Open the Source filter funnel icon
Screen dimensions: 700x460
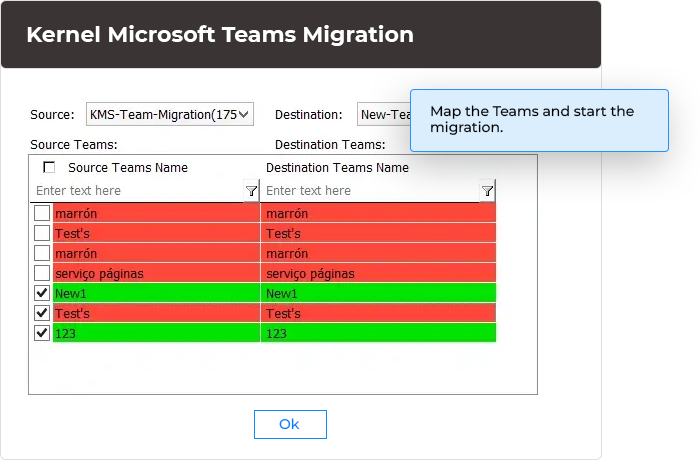[x=251, y=191]
